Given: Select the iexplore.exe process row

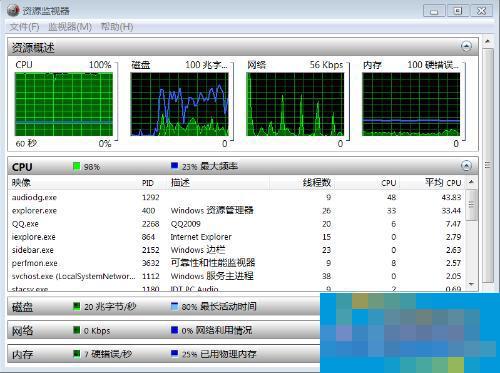Looking at the screenshot, I should [x=237, y=237].
